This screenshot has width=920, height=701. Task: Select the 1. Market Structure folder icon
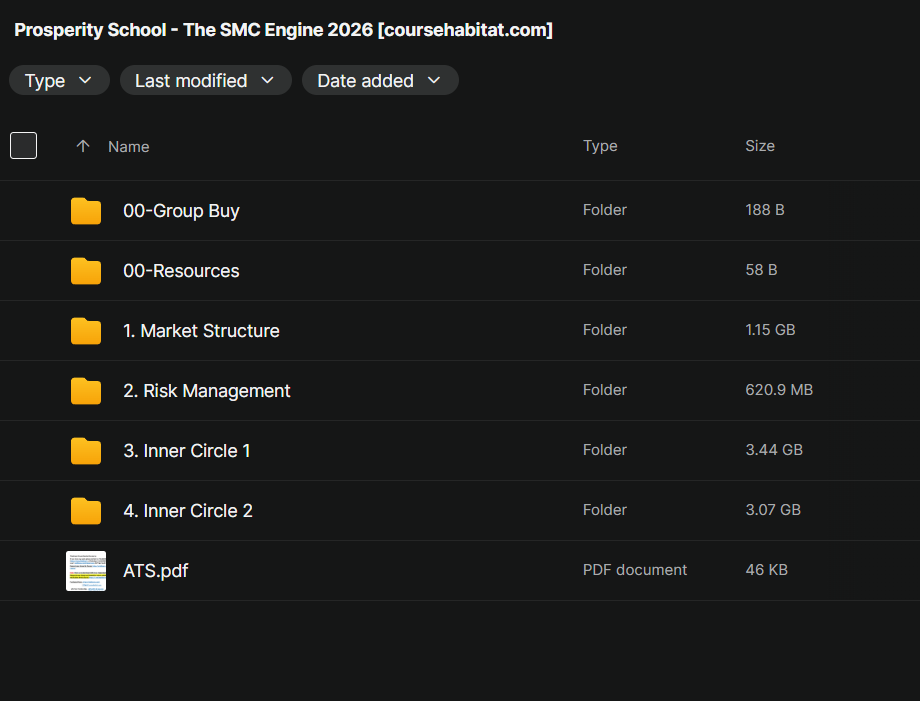pos(86,331)
